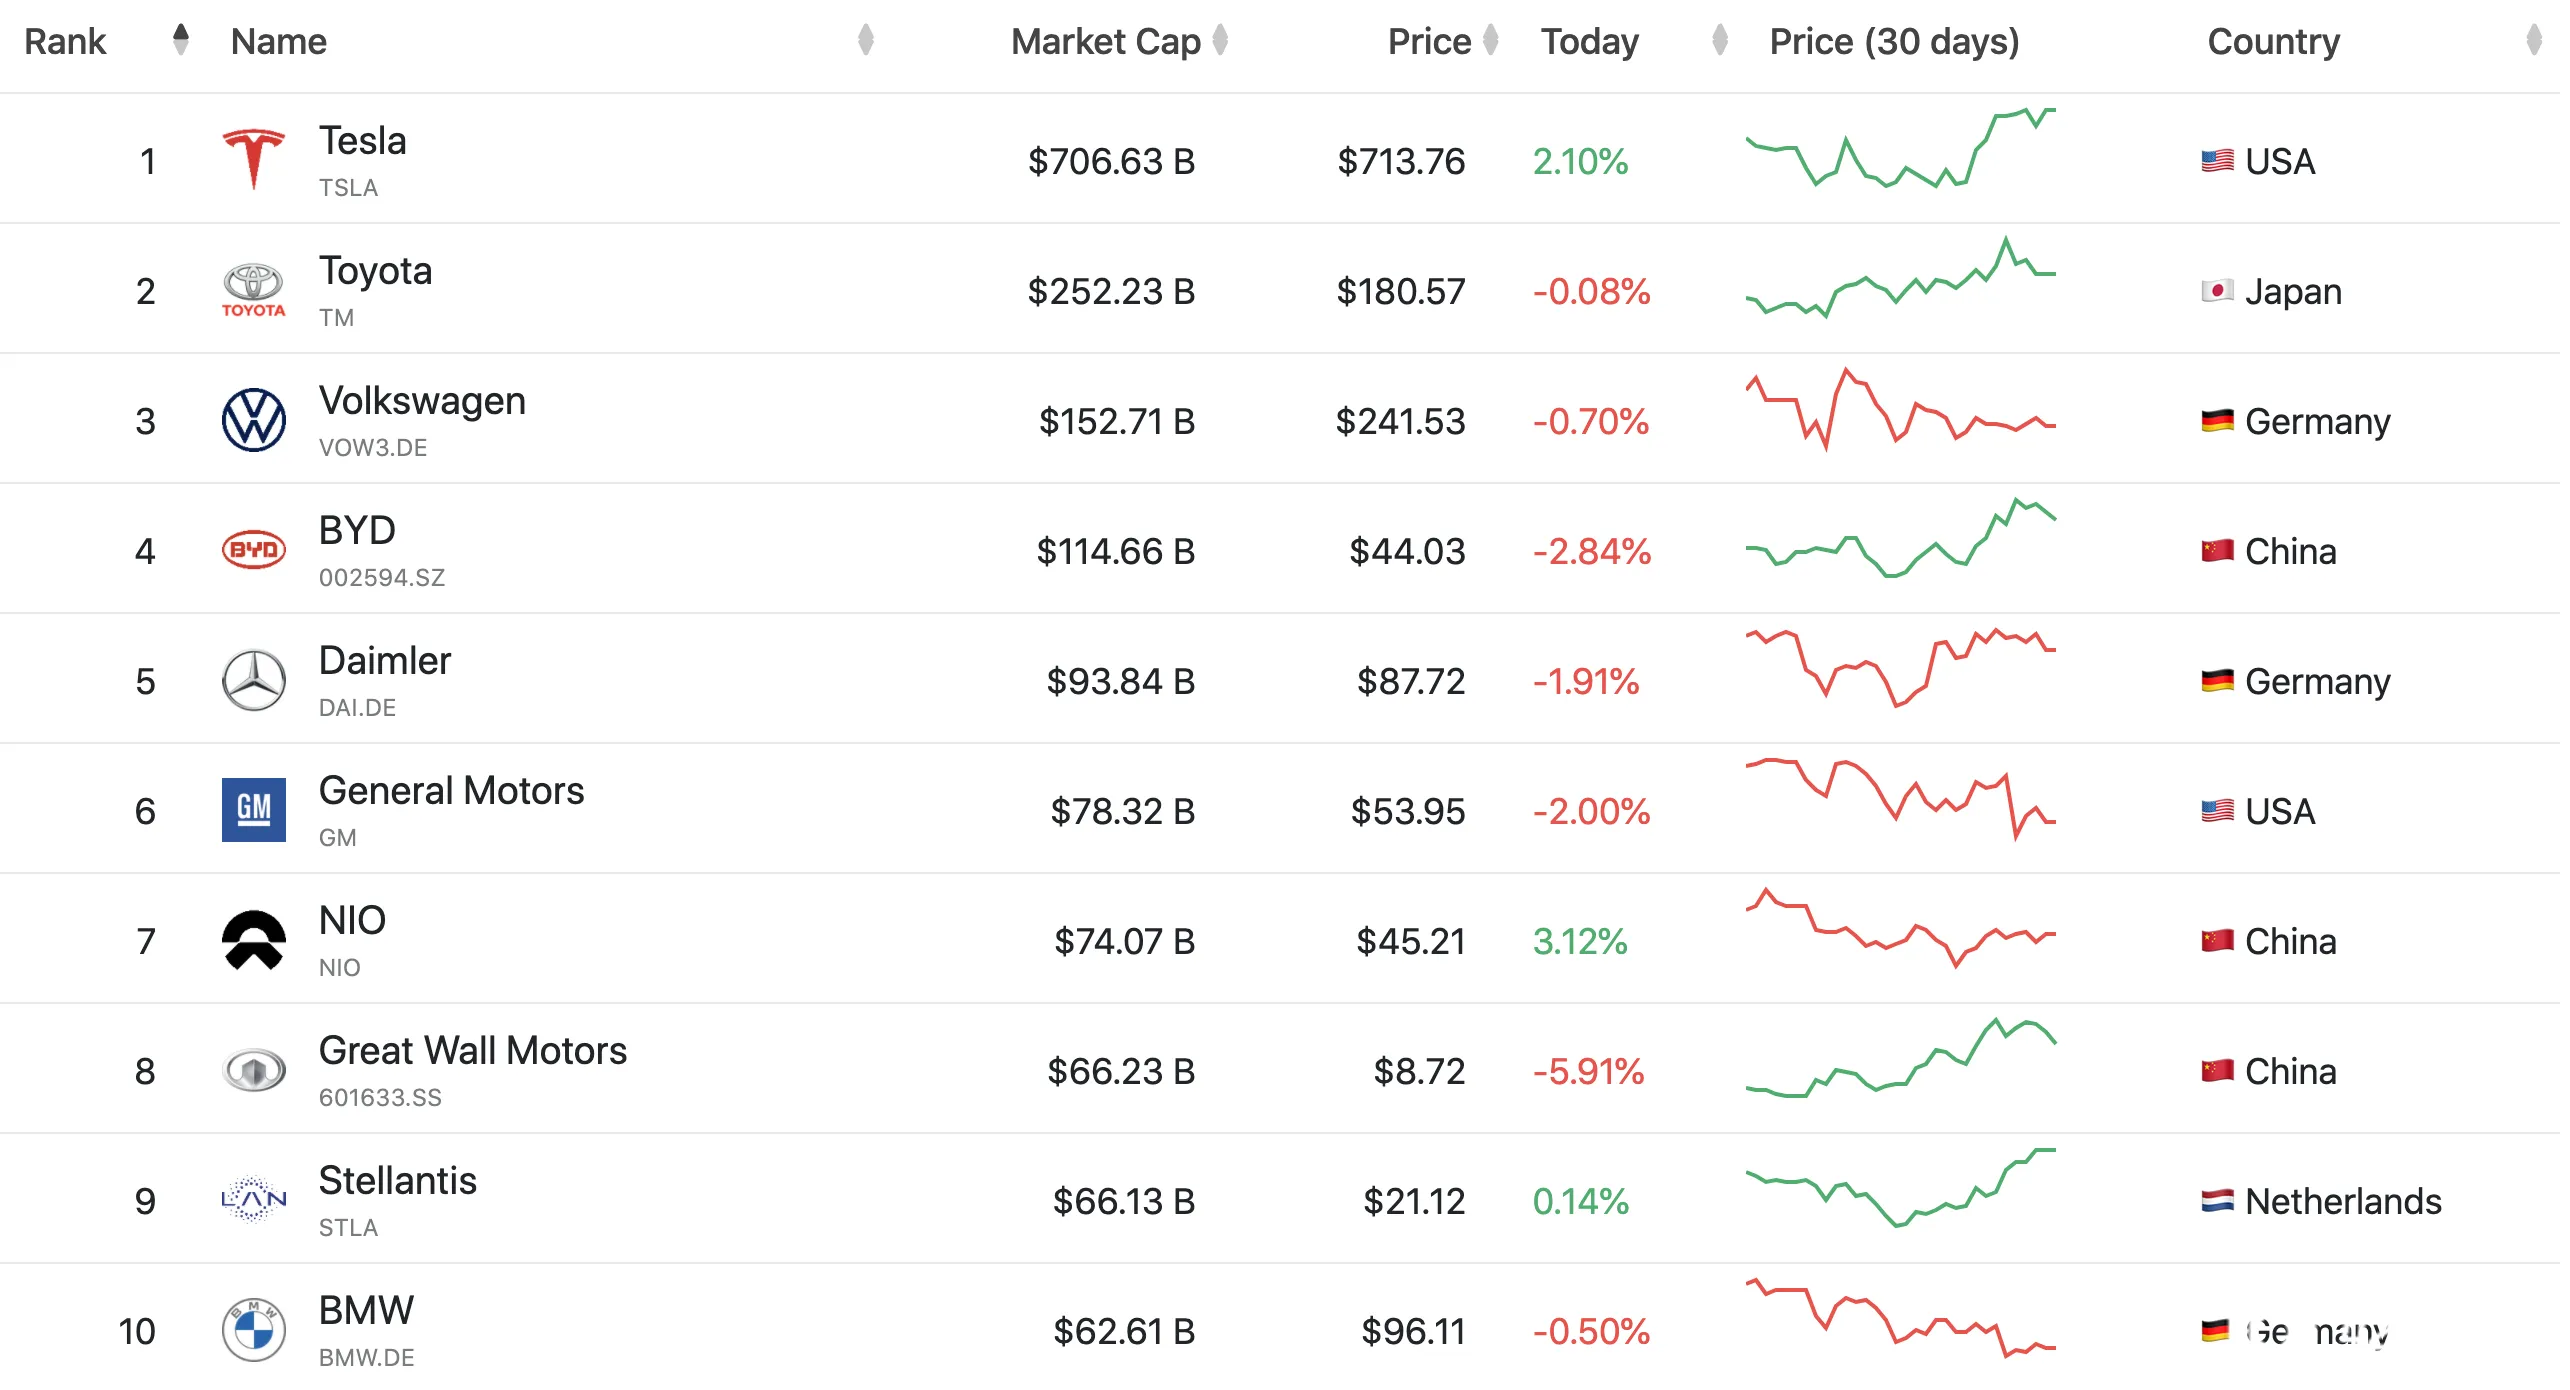Click Toyota's price $180.57
Image resolution: width=2570 pixels, height=1390 pixels.
tap(1401, 291)
